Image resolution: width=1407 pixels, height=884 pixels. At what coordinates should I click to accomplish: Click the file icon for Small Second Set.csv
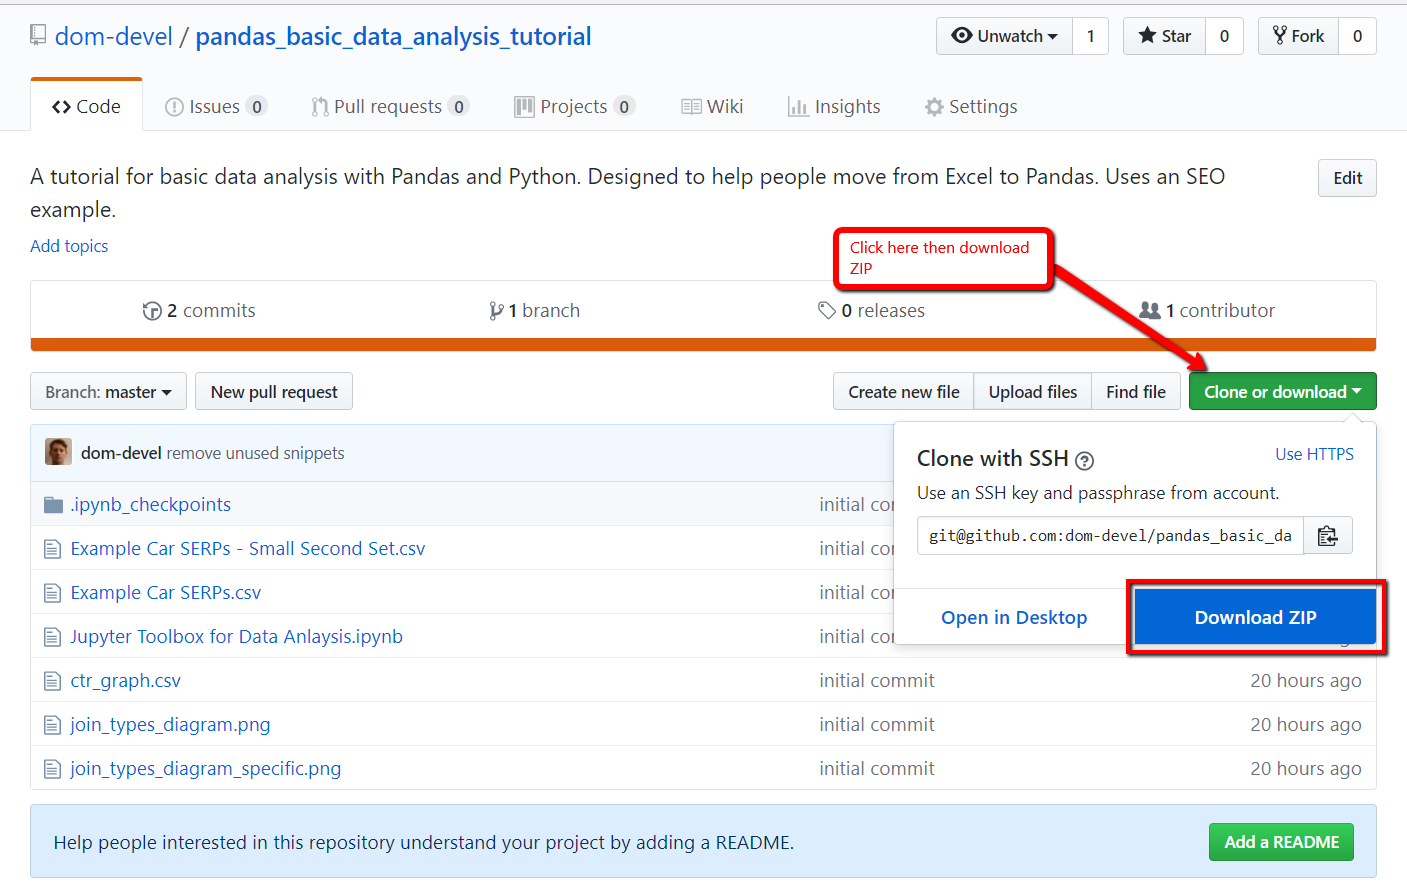tap(52, 549)
